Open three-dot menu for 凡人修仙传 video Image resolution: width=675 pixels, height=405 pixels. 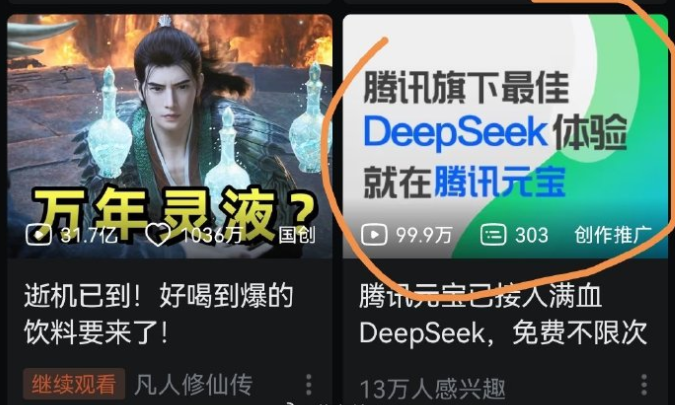pyautogui.click(x=309, y=384)
